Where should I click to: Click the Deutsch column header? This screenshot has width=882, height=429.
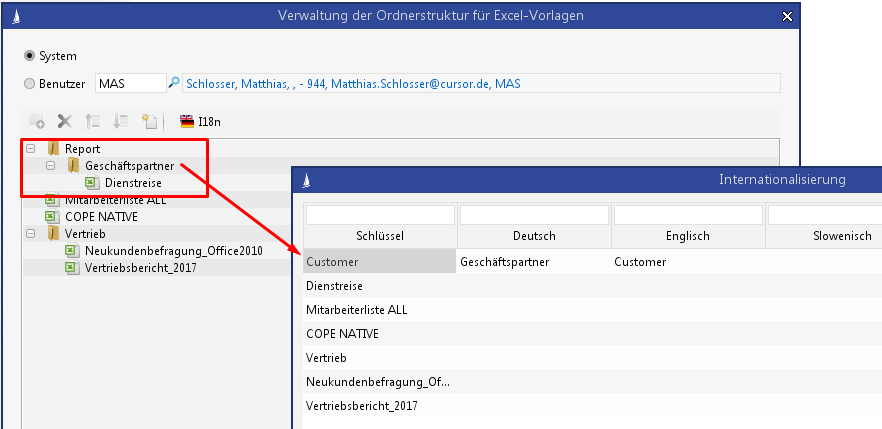point(534,236)
